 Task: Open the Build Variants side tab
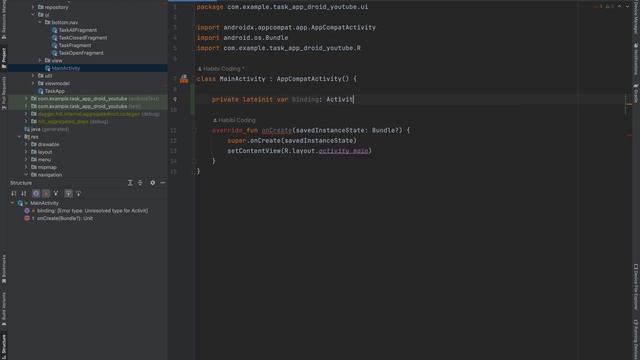point(4,309)
